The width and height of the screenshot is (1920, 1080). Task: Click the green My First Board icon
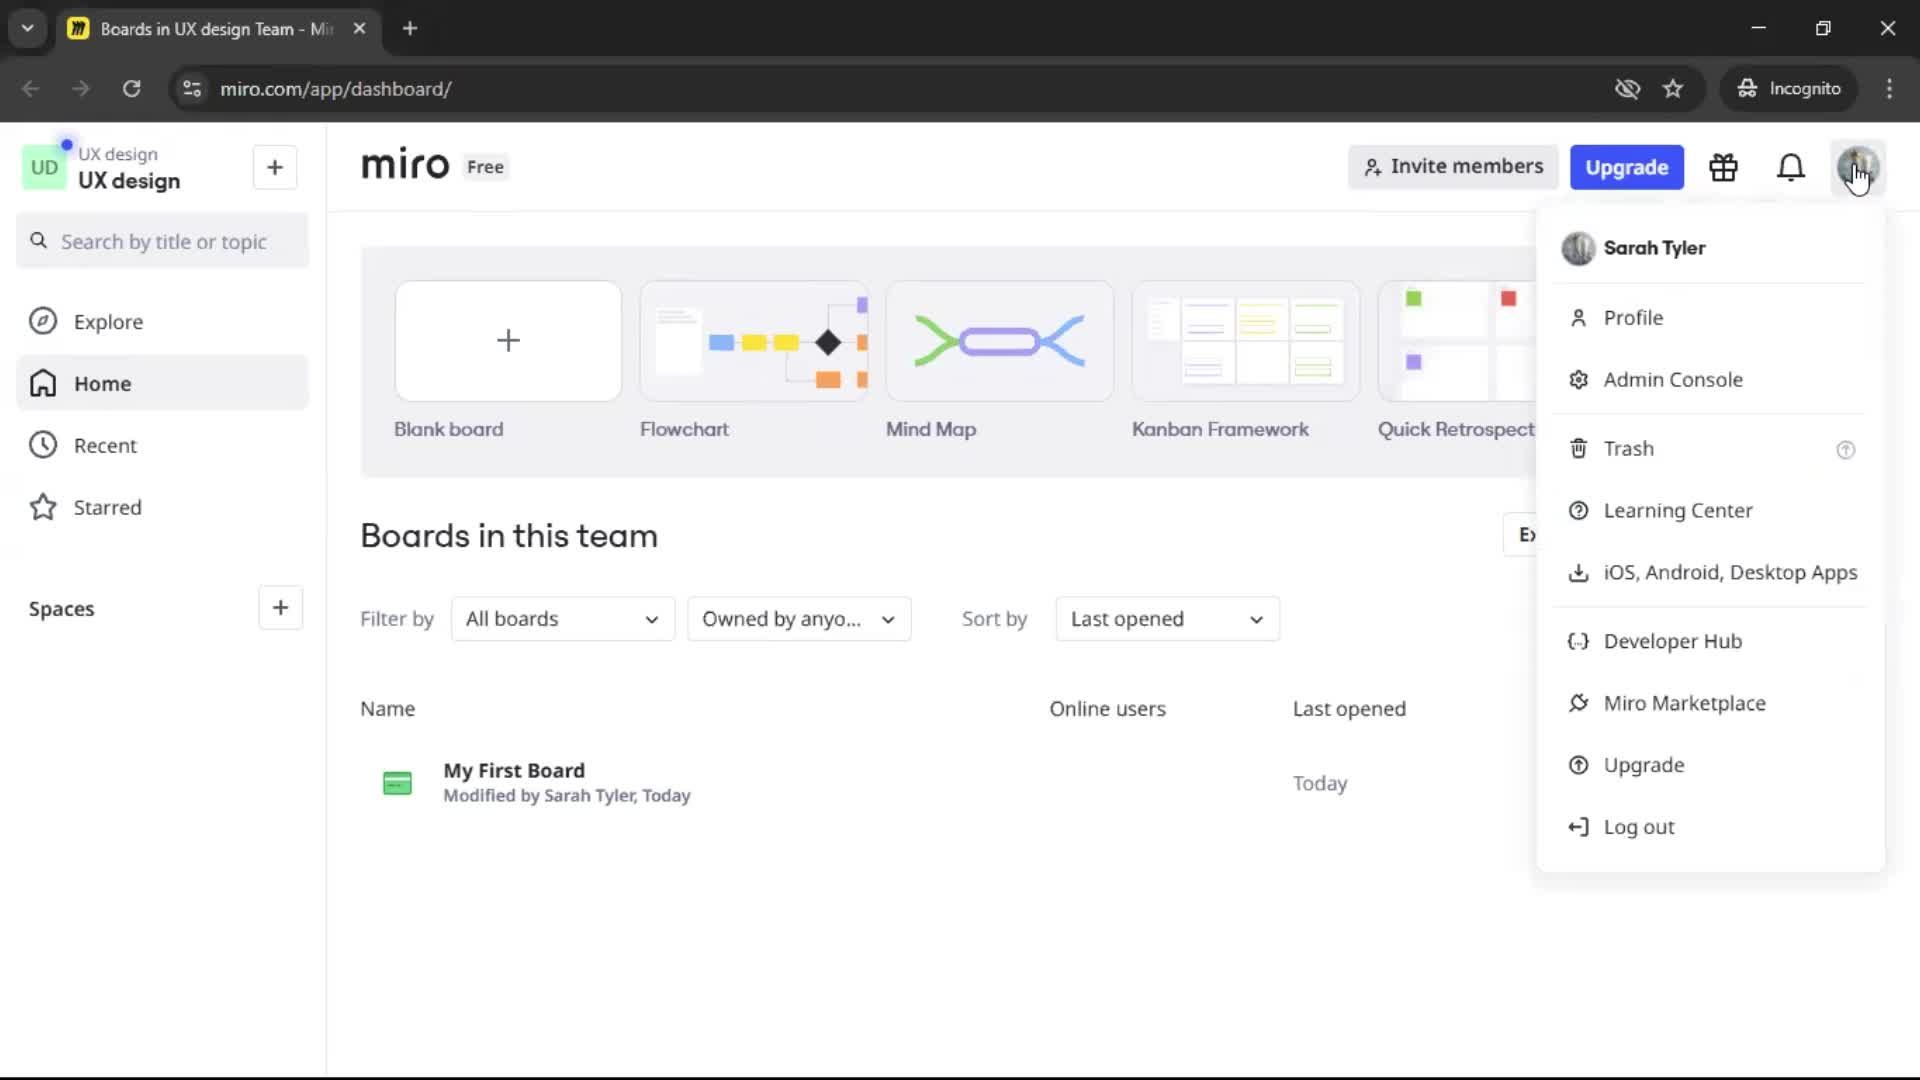pos(397,783)
